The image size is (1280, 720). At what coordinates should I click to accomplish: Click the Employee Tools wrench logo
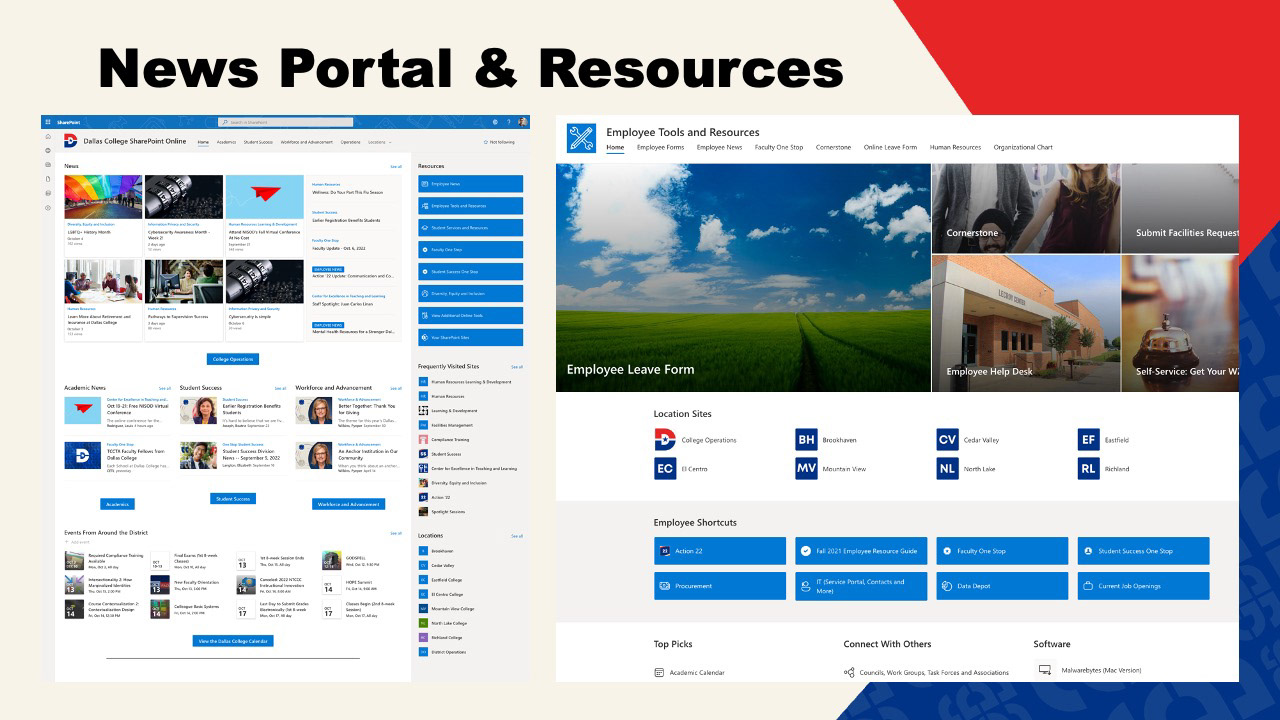pos(581,138)
